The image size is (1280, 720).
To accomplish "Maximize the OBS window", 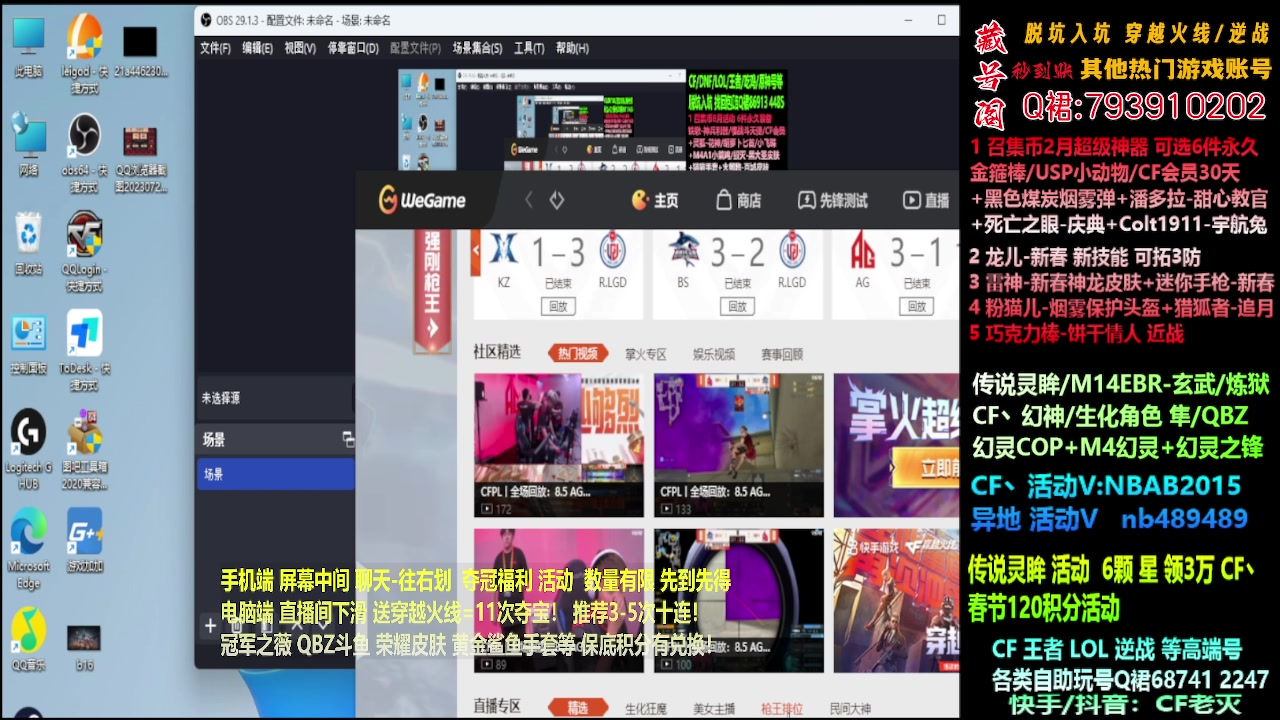I will coord(941,20).
